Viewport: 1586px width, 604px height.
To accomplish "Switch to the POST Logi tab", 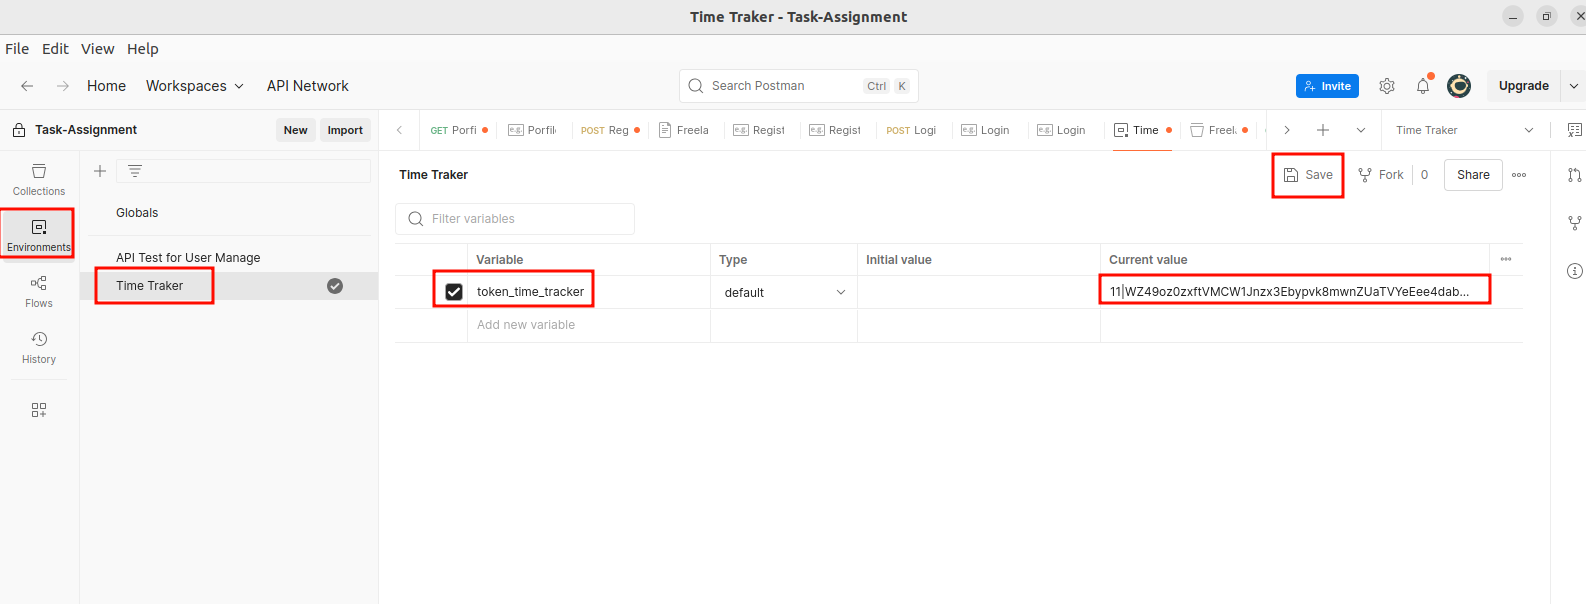I will tap(911, 130).
